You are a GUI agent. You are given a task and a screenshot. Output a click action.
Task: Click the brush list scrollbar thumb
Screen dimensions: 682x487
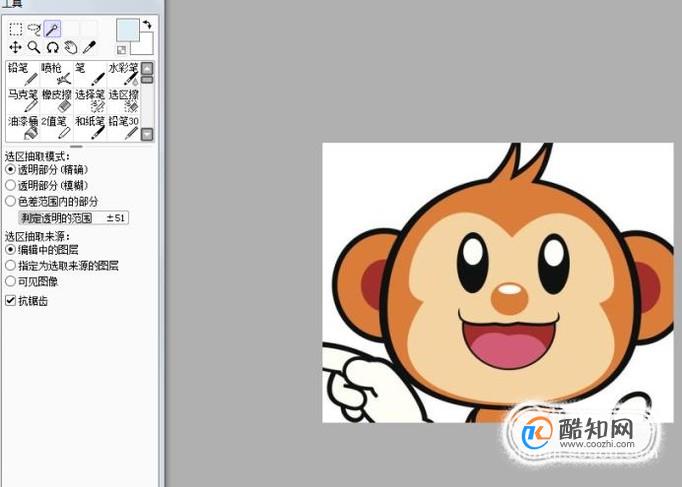coord(147,80)
